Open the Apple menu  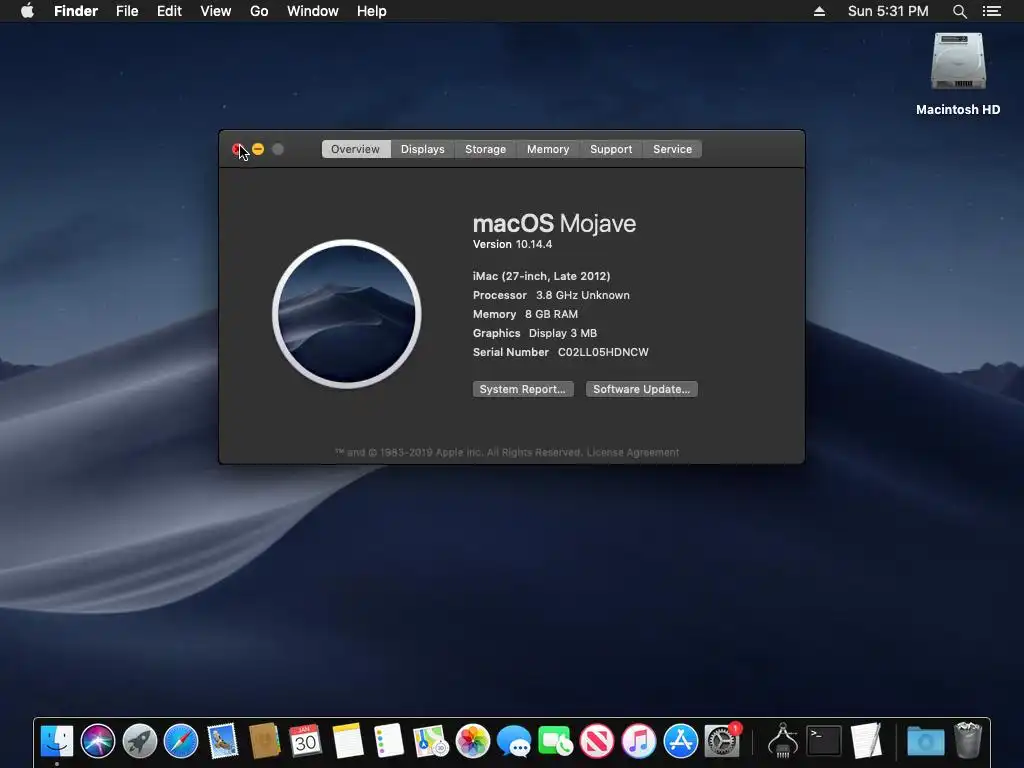point(27,10)
